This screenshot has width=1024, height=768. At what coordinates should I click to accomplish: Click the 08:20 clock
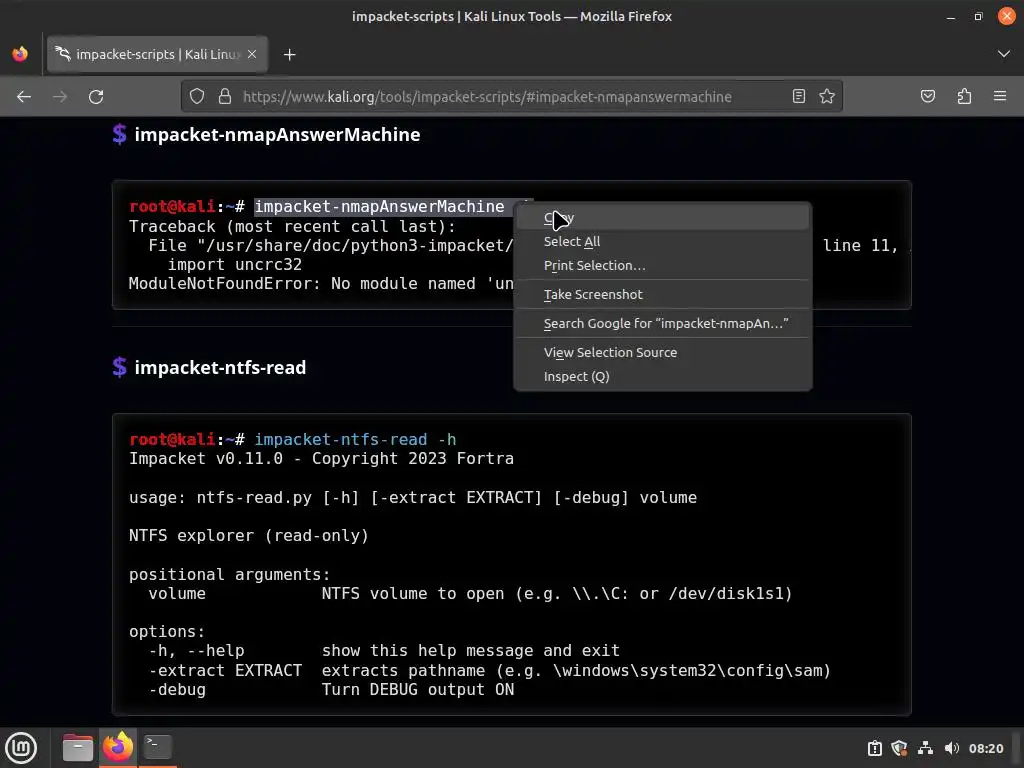pos(985,748)
